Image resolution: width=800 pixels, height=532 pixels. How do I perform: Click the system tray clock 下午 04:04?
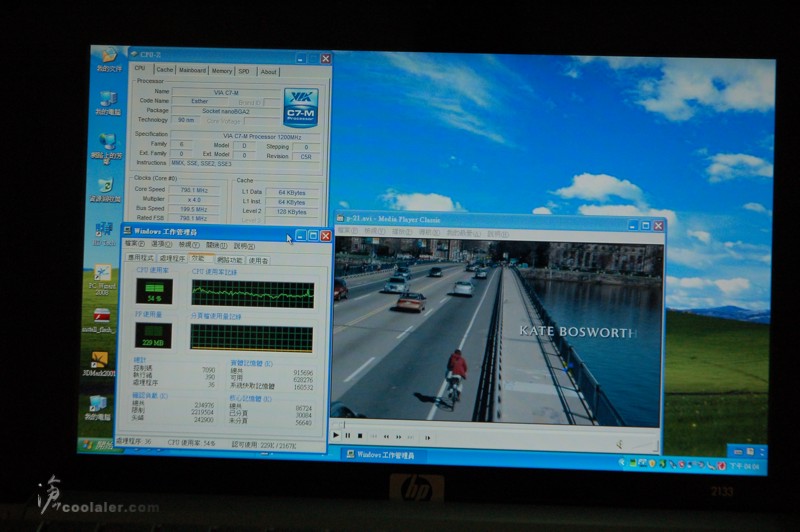click(744, 466)
